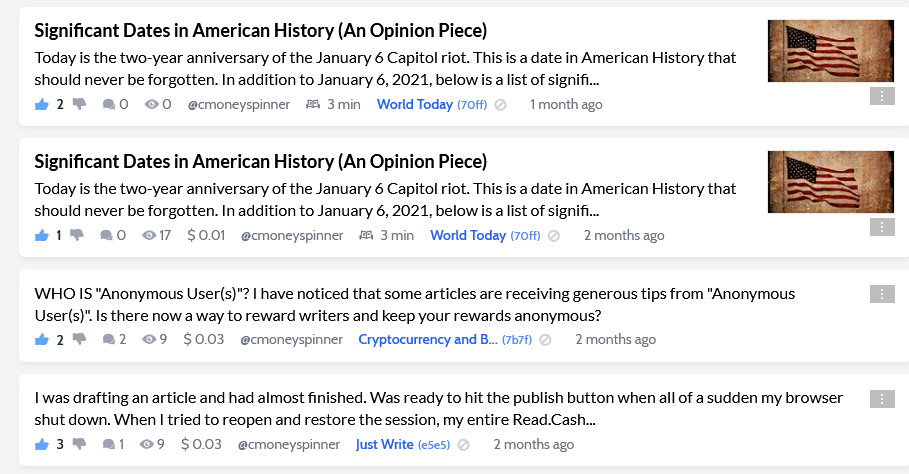Click the comment icon on the browser shut down post
Image resolution: width=909 pixels, height=474 pixels.
tap(108, 444)
